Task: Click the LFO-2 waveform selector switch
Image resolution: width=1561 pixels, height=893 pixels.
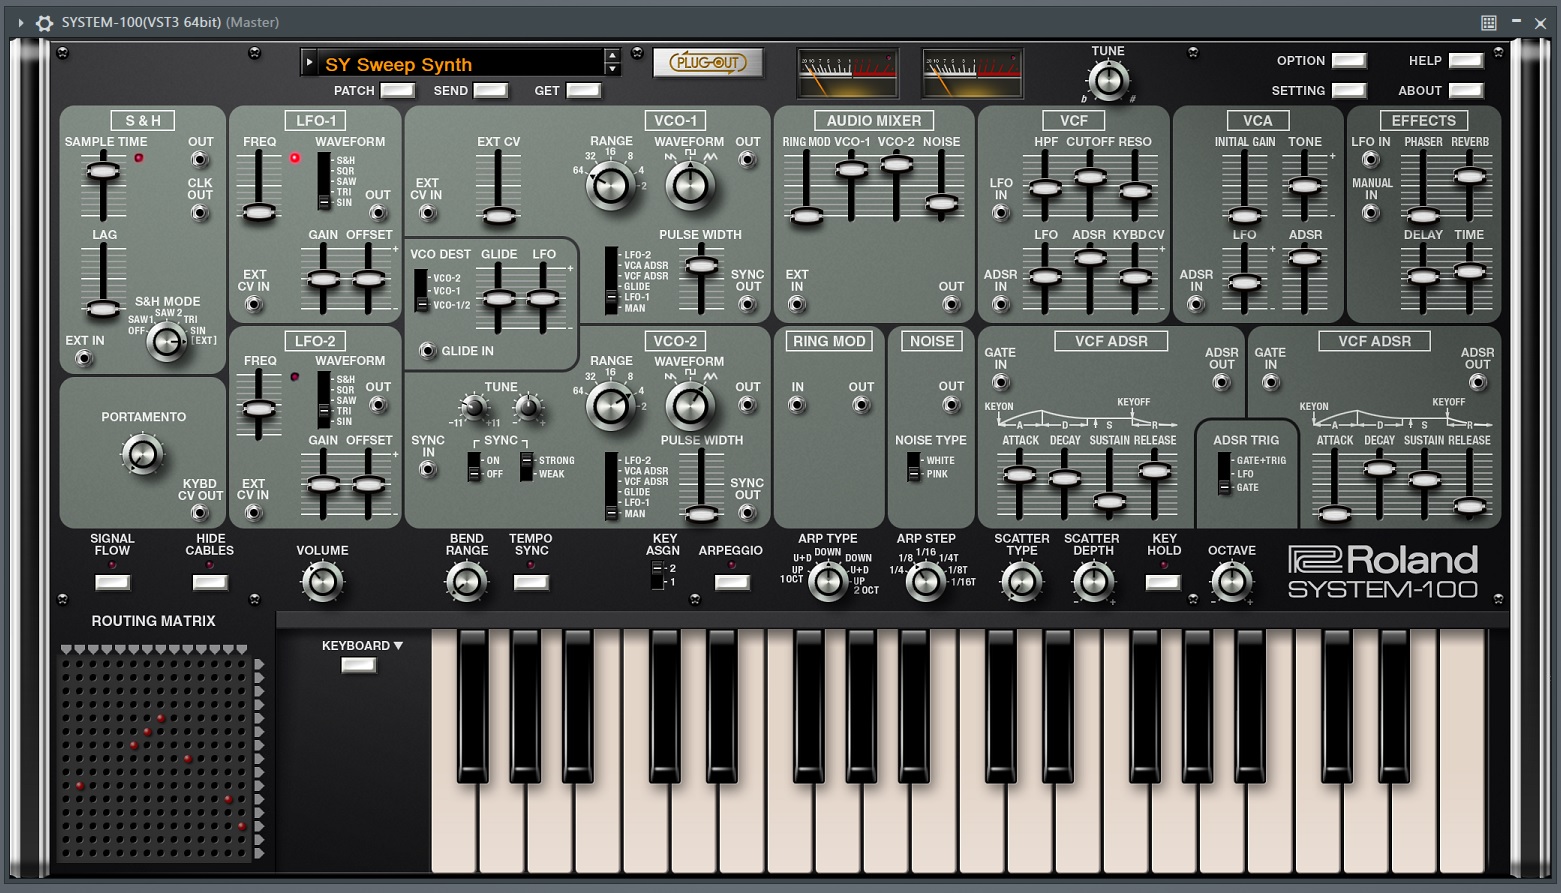Action: tap(324, 400)
